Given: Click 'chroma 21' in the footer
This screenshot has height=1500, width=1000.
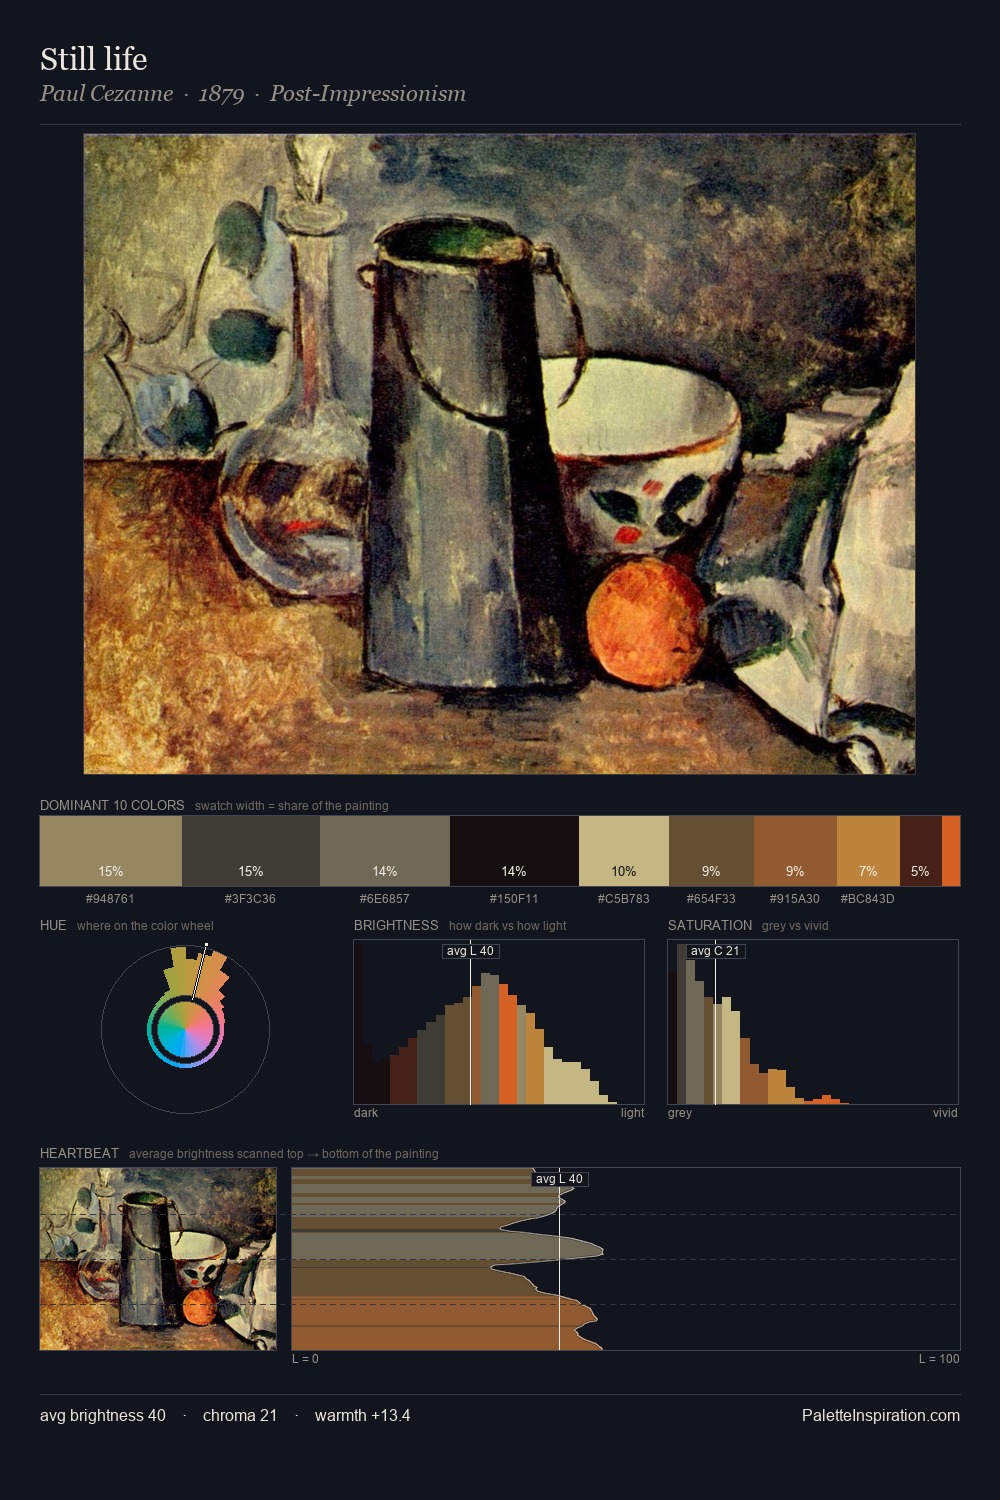Looking at the screenshot, I should pos(240,1416).
